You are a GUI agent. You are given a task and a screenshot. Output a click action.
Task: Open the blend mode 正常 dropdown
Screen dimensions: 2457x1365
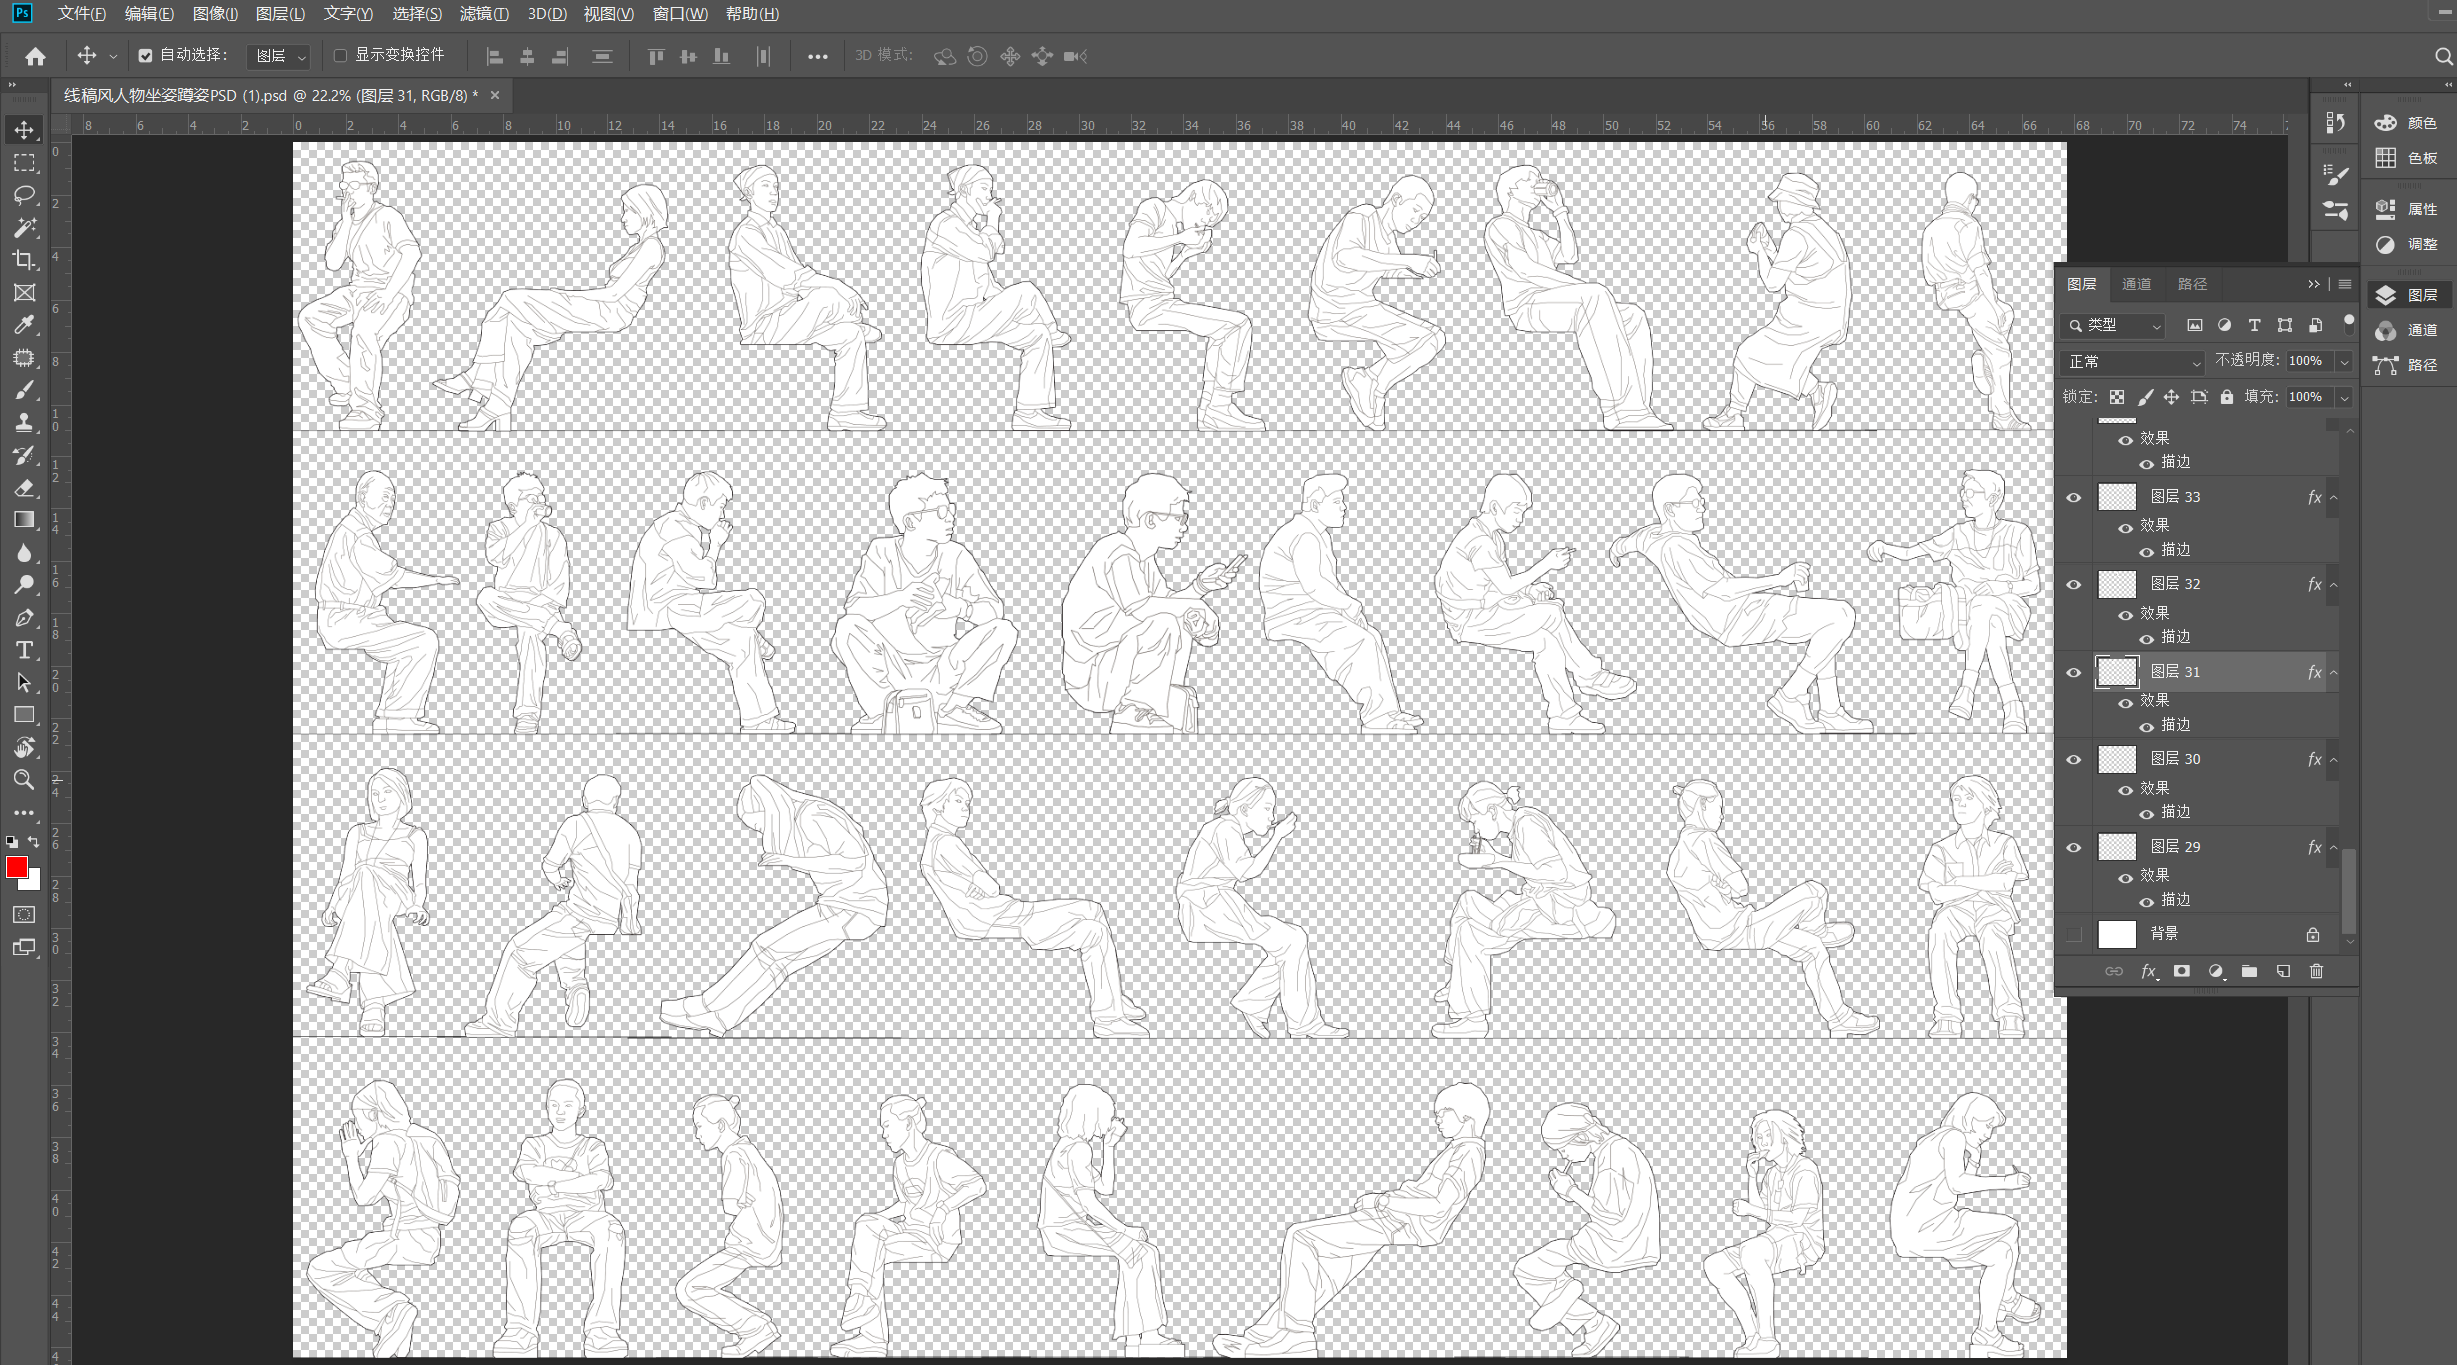click(x=2131, y=362)
